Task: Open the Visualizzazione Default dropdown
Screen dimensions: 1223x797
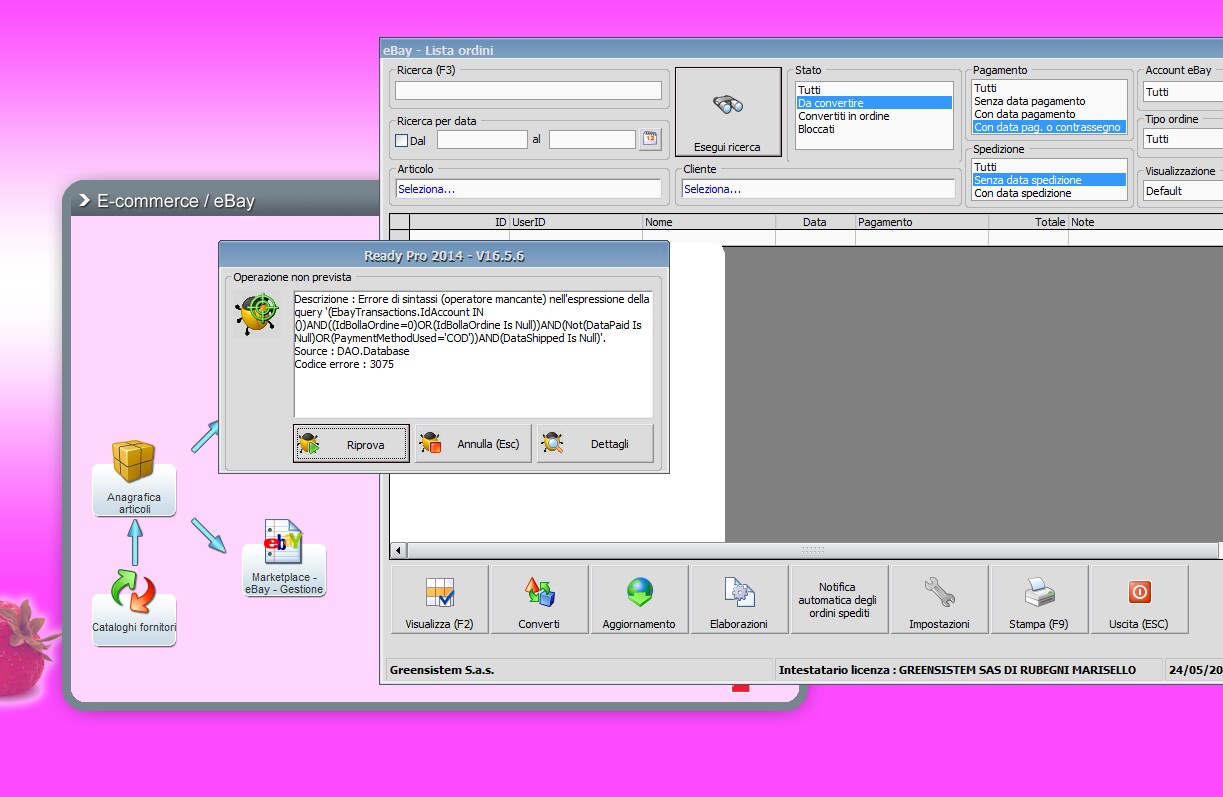Action: pyautogui.click(x=1183, y=190)
